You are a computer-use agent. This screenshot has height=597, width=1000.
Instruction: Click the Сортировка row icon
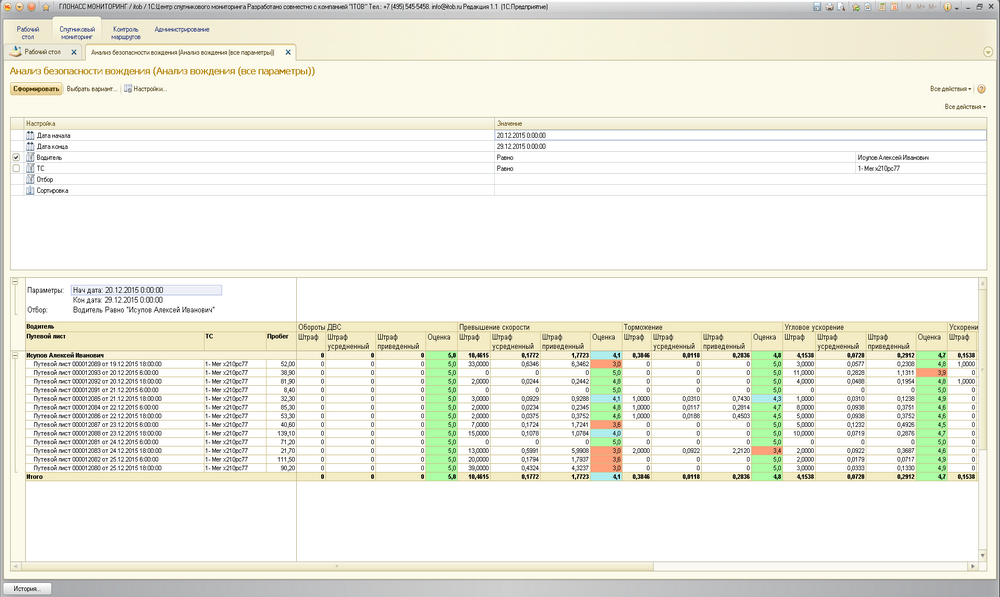click(x=30, y=190)
